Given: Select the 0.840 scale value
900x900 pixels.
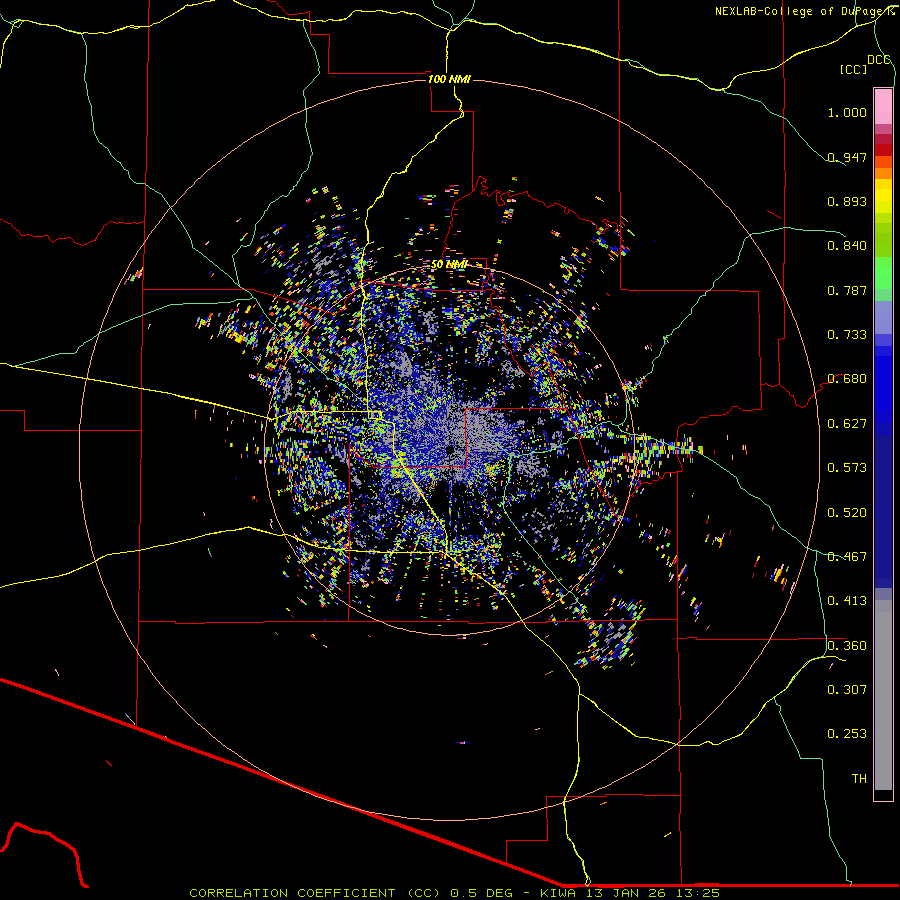Looking at the screenshot, I should (847, 246).
